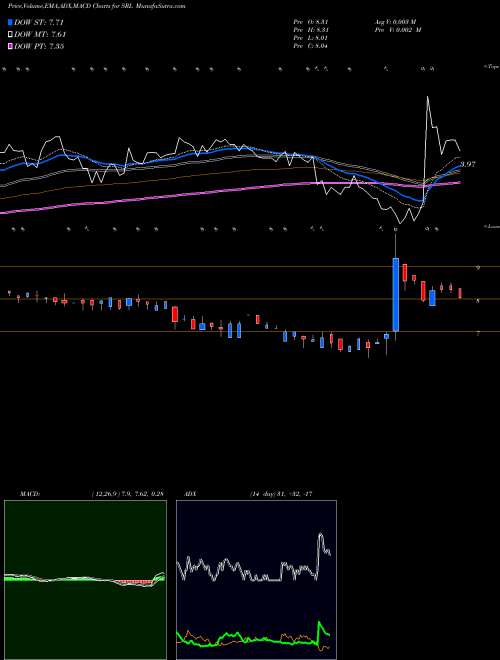Click the white DOW MT legend swatch
The width and height of the screenshot is (500, 660).
point(11,34)
